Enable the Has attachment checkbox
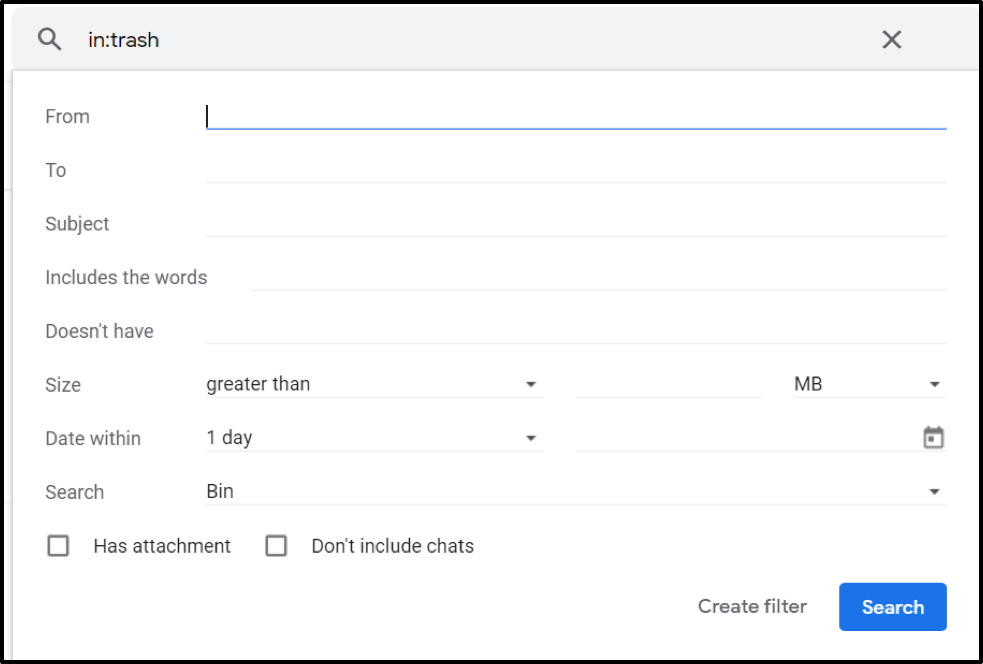 (x=59, y=546)
